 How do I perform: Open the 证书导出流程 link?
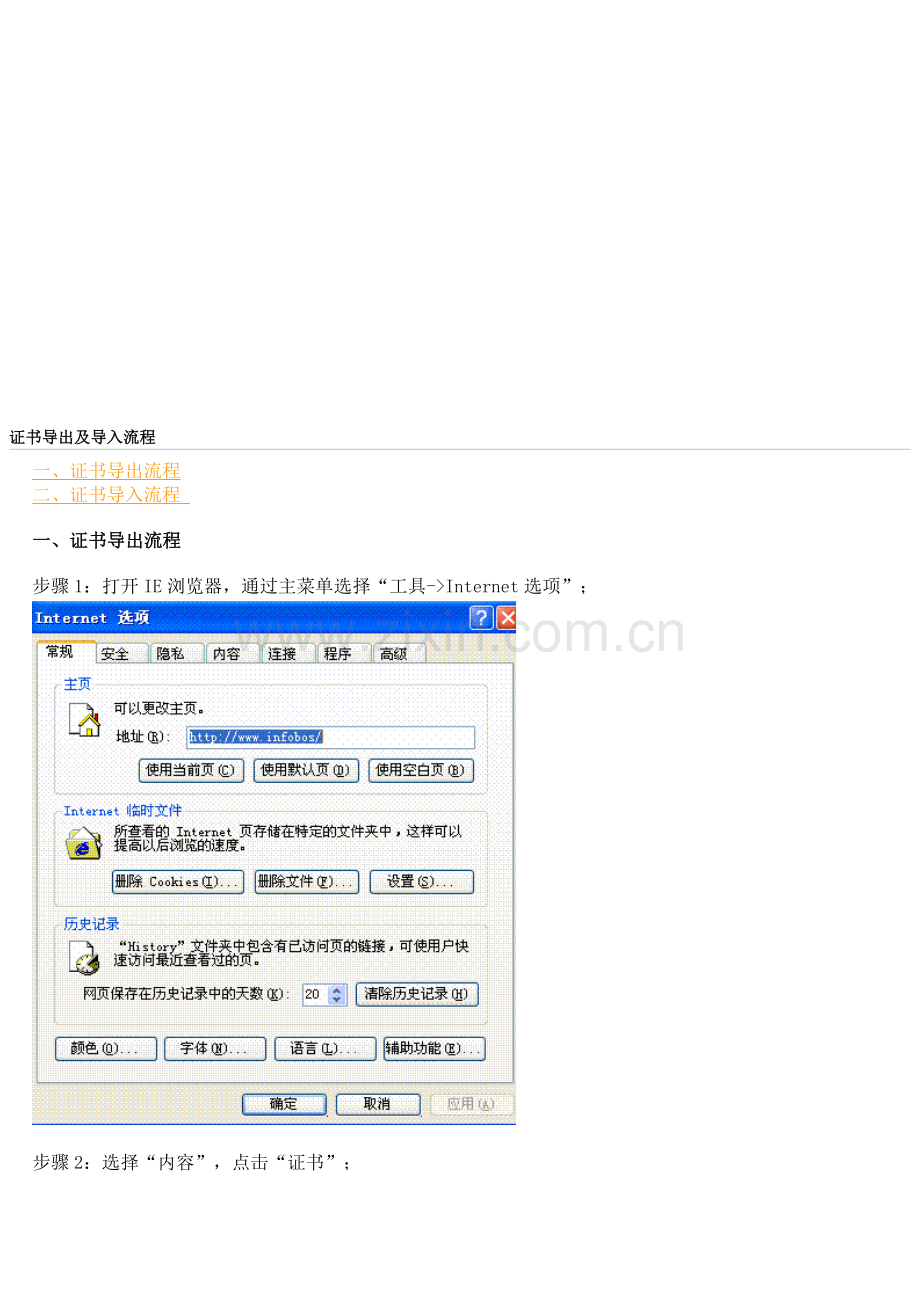(108, 470)
